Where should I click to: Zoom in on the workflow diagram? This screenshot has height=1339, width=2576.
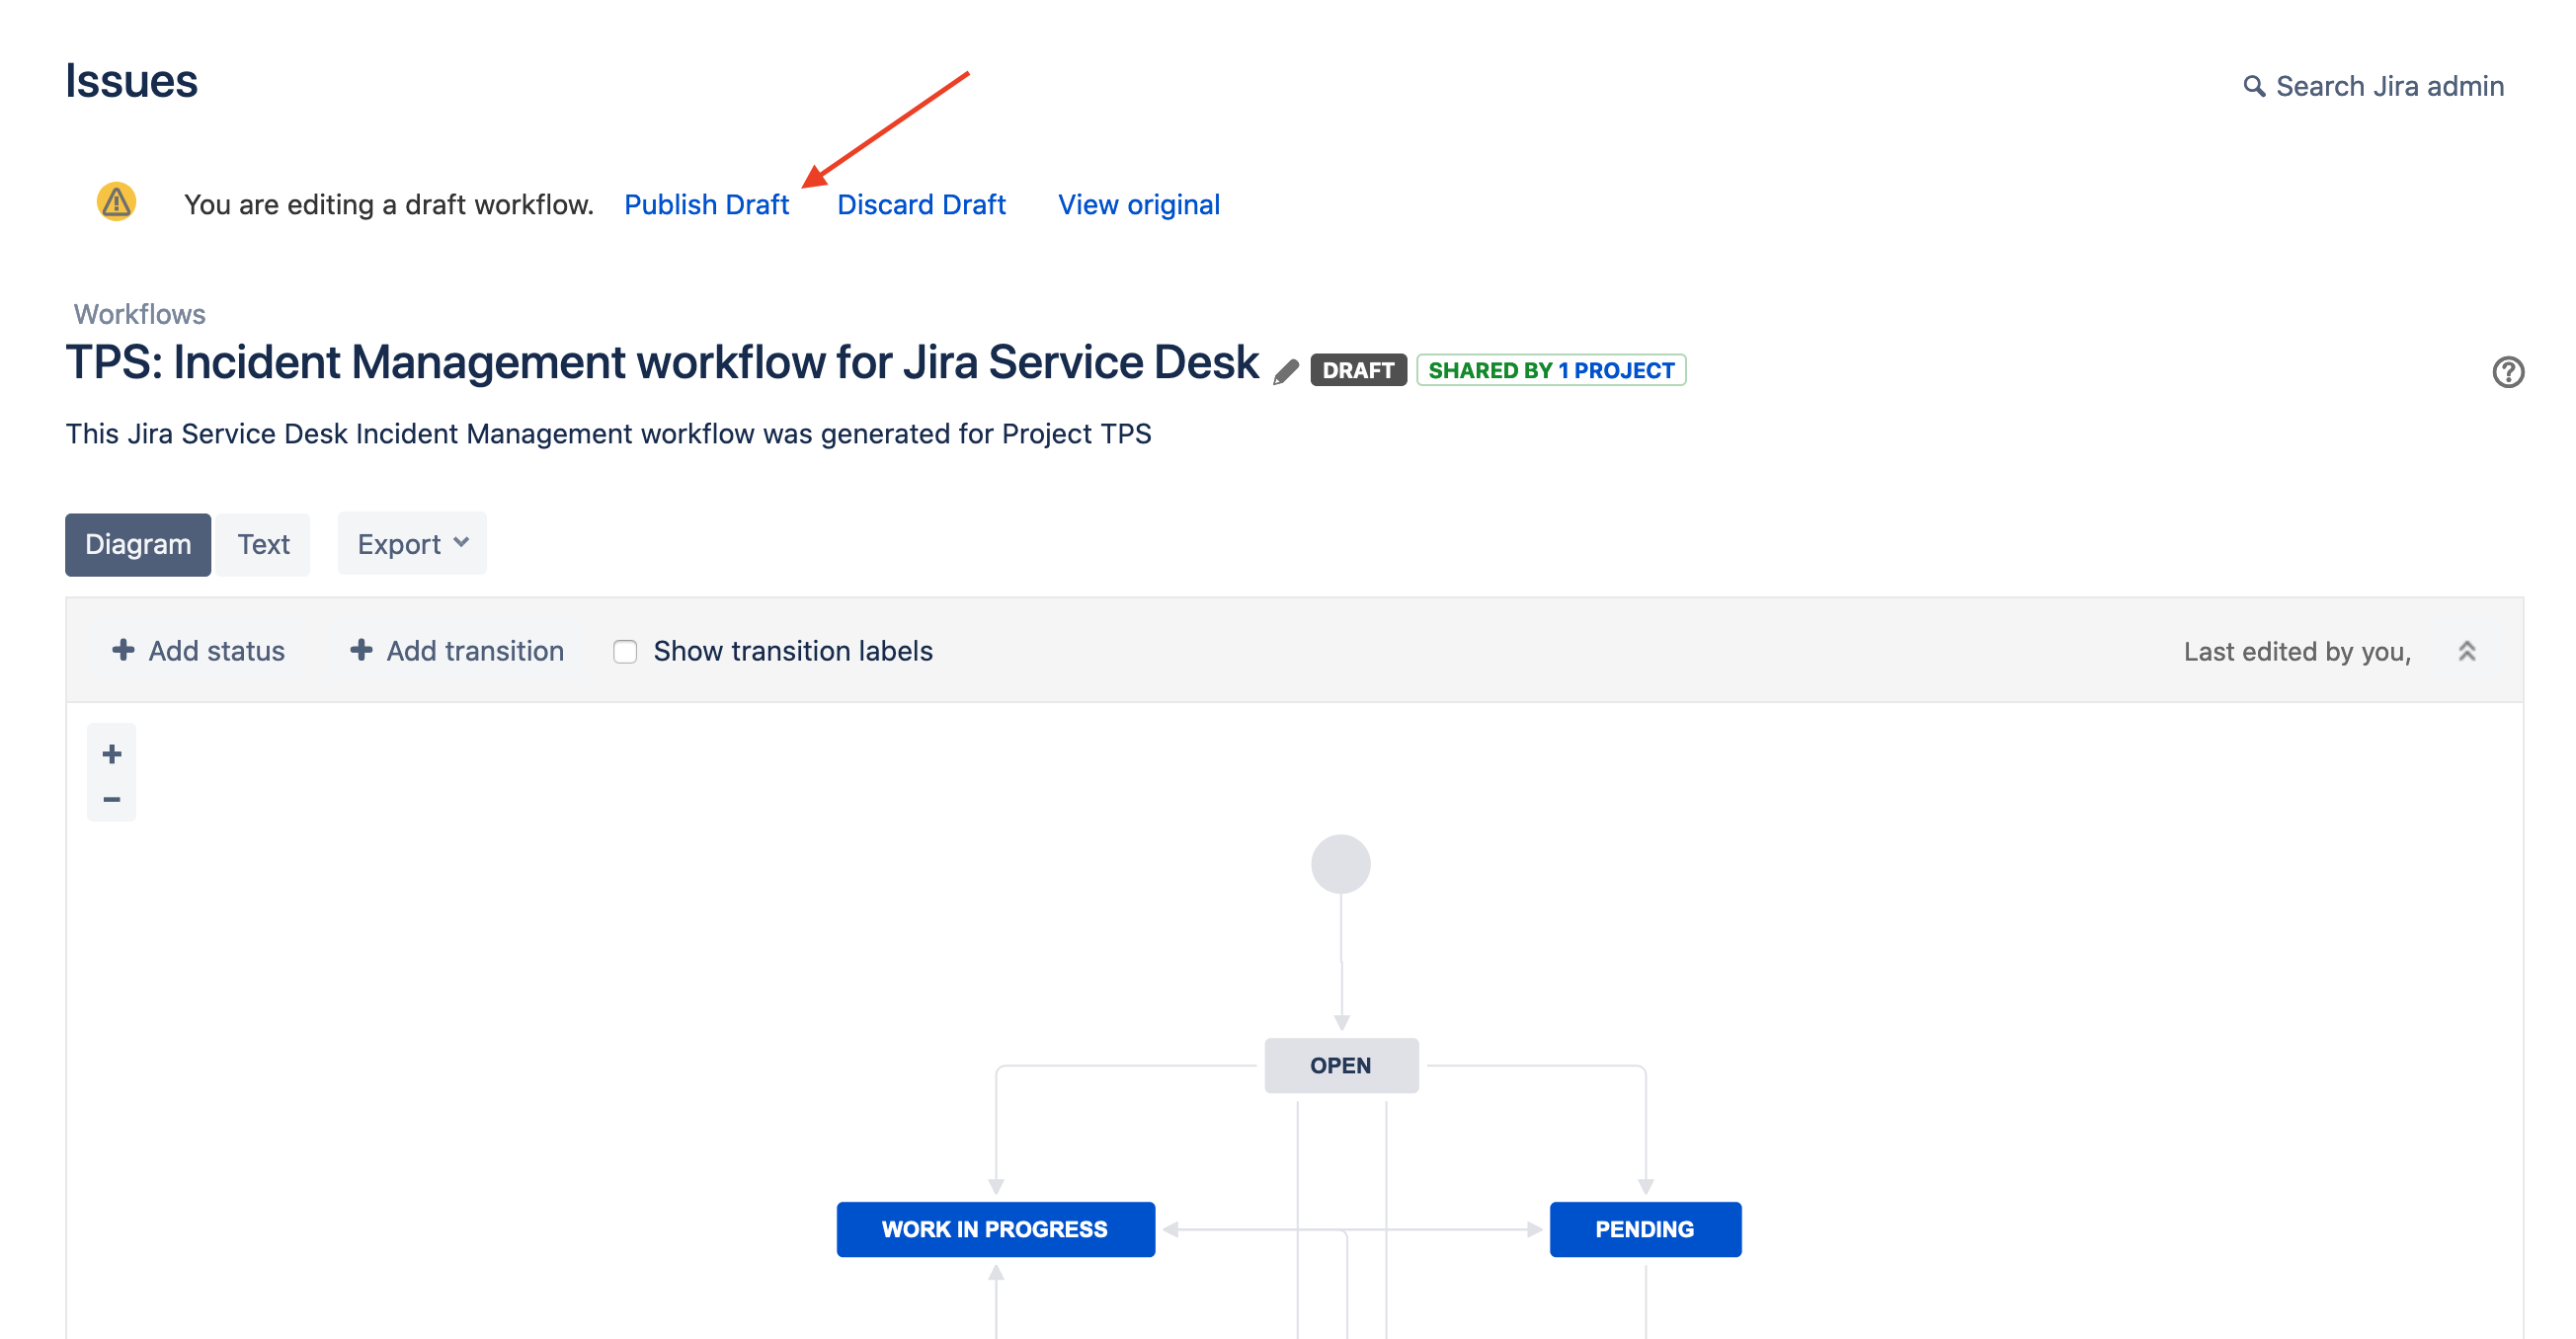[x=111, y=753]
